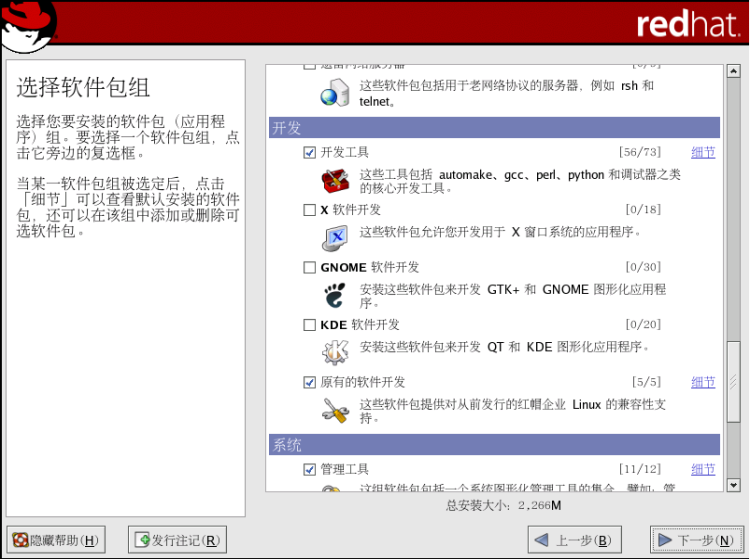Image resolution: width=750 pixels, height=559 pixels.
Task: Click the Red Hat shadowman logo
Action: [x=29, y=26]
